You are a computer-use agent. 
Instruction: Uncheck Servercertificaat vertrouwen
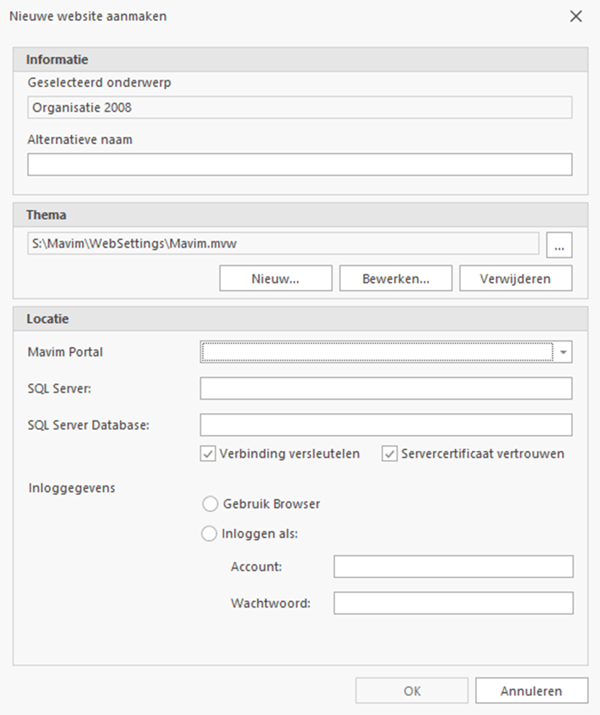[389, 454]
